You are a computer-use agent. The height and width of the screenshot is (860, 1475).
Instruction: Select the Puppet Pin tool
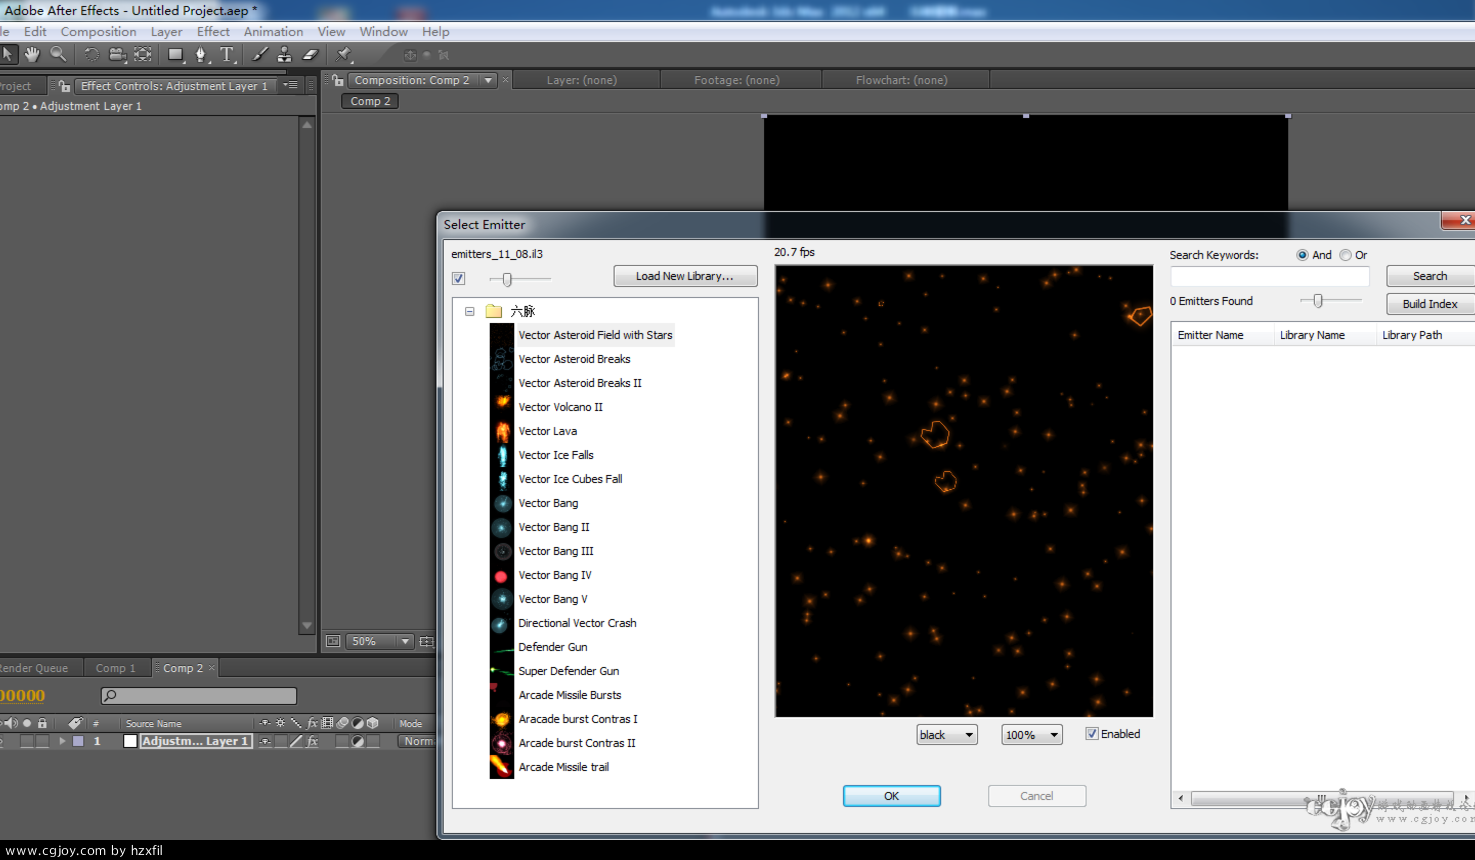click(344, 54)
